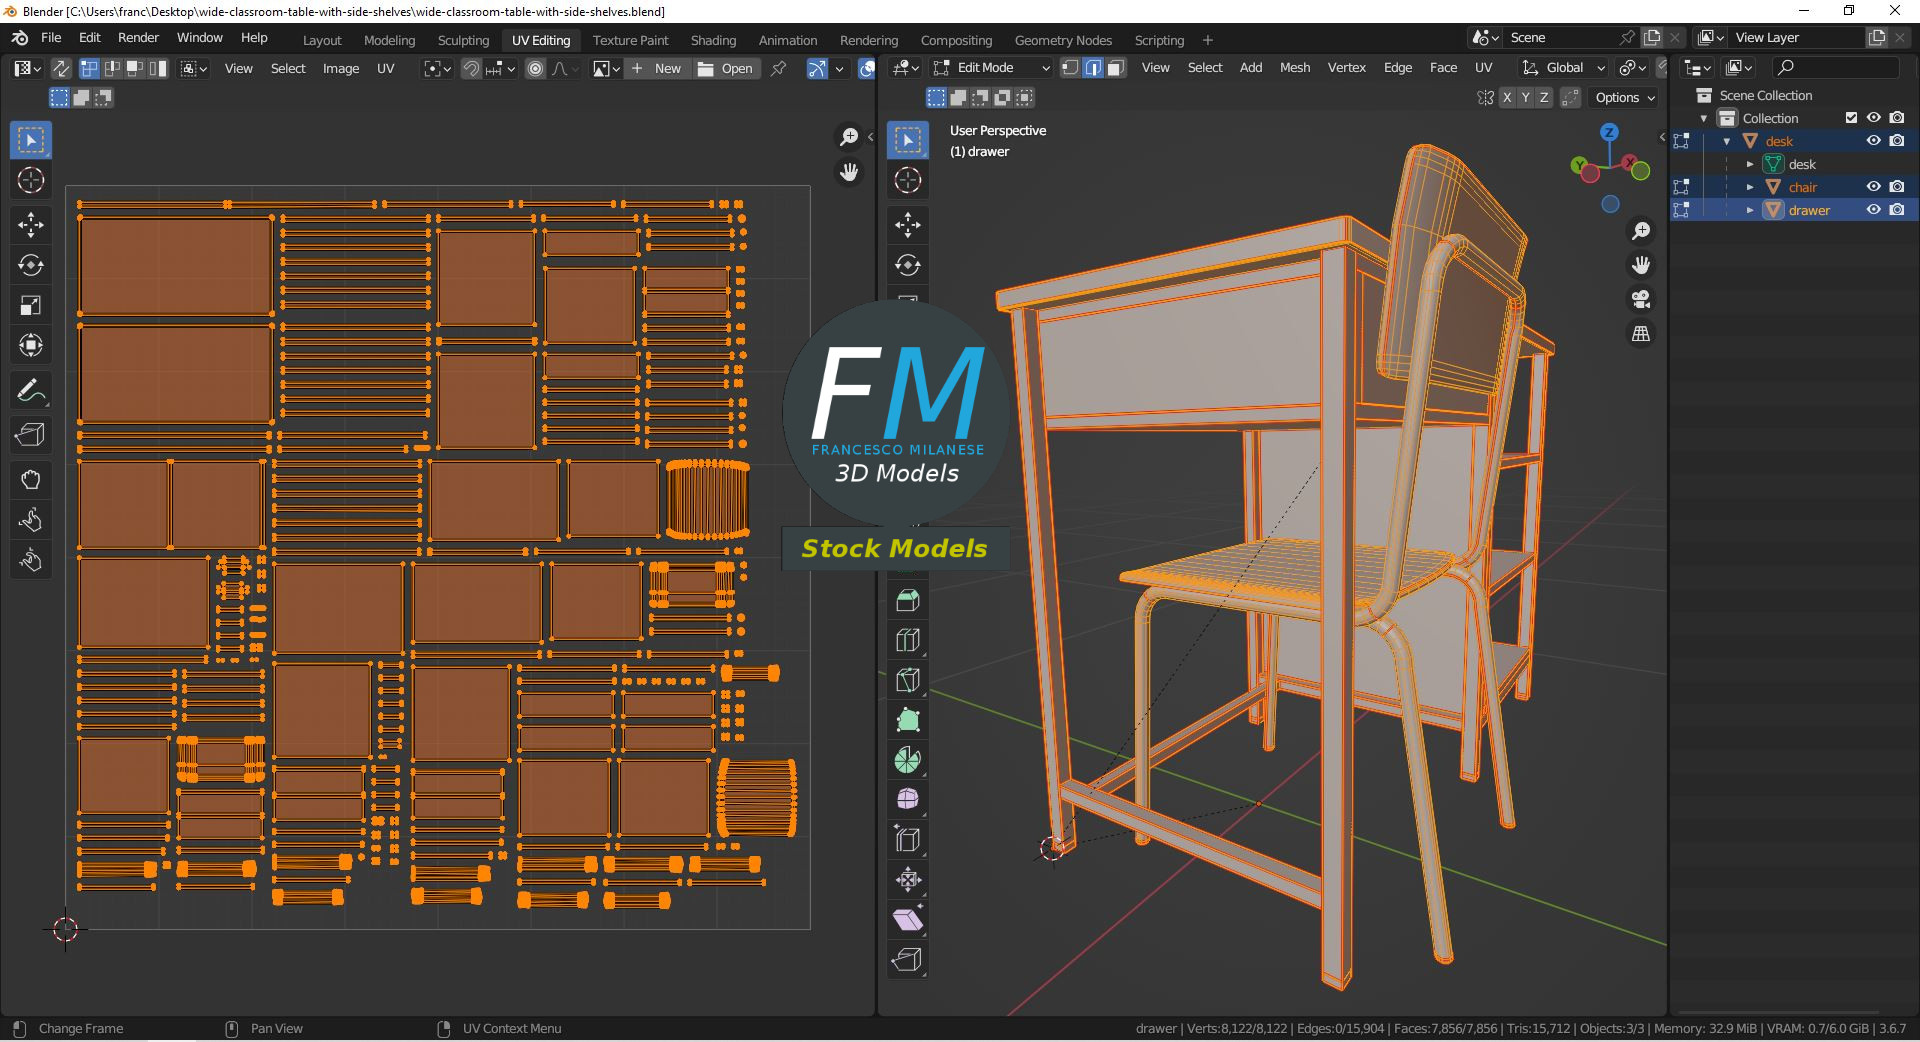This screenshot has width=1920, height=1042.
Task: Uncheck the Collection exclude checkbox
Action: pos(1851,118)
